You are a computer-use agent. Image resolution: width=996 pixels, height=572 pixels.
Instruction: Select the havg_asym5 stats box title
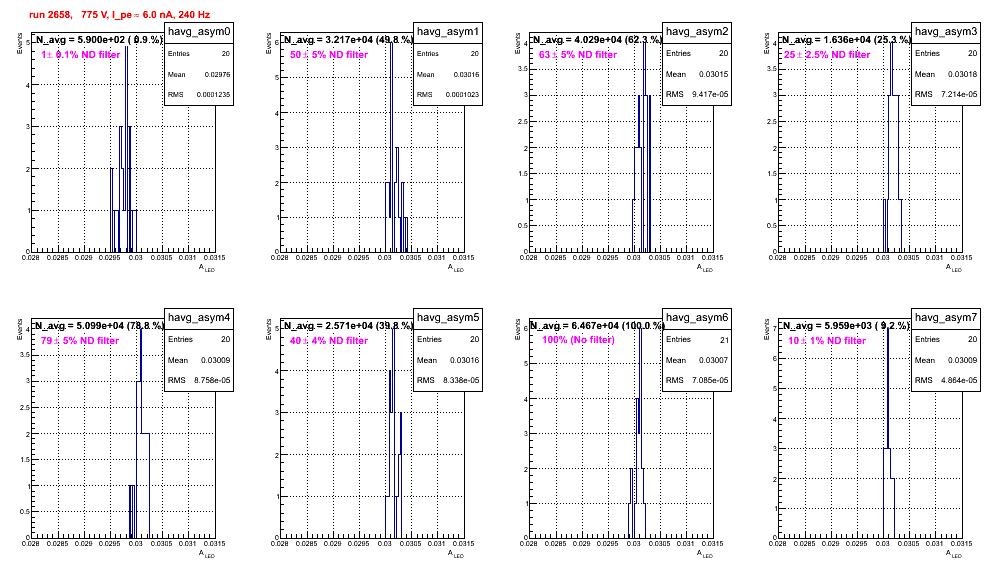448,317
